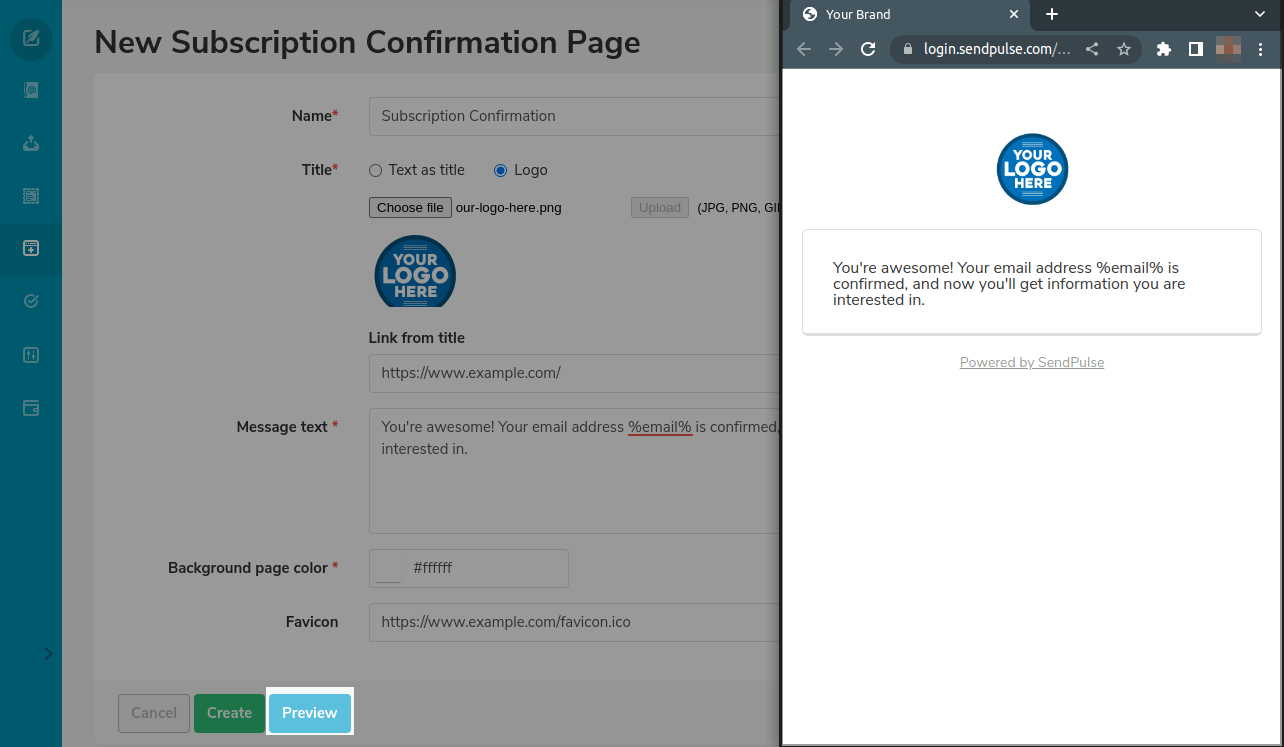Select the 'Text as title' radio option
The image size is (1284, 747).
376,171
